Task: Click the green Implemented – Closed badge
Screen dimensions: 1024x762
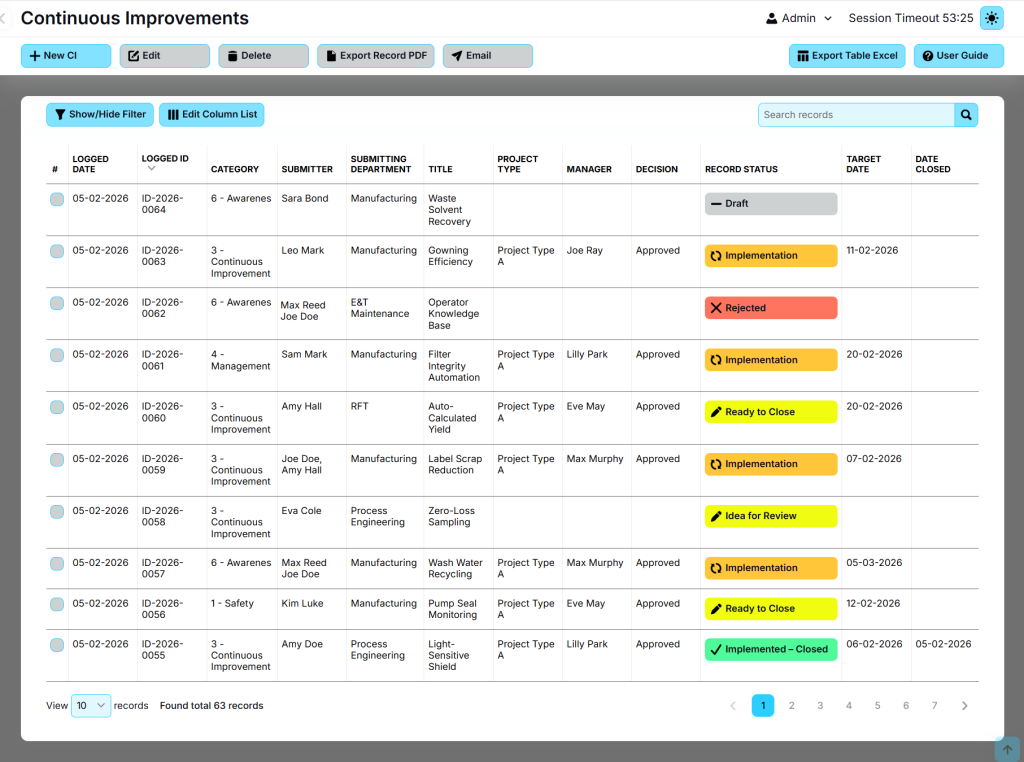Action: pos(771,649)
